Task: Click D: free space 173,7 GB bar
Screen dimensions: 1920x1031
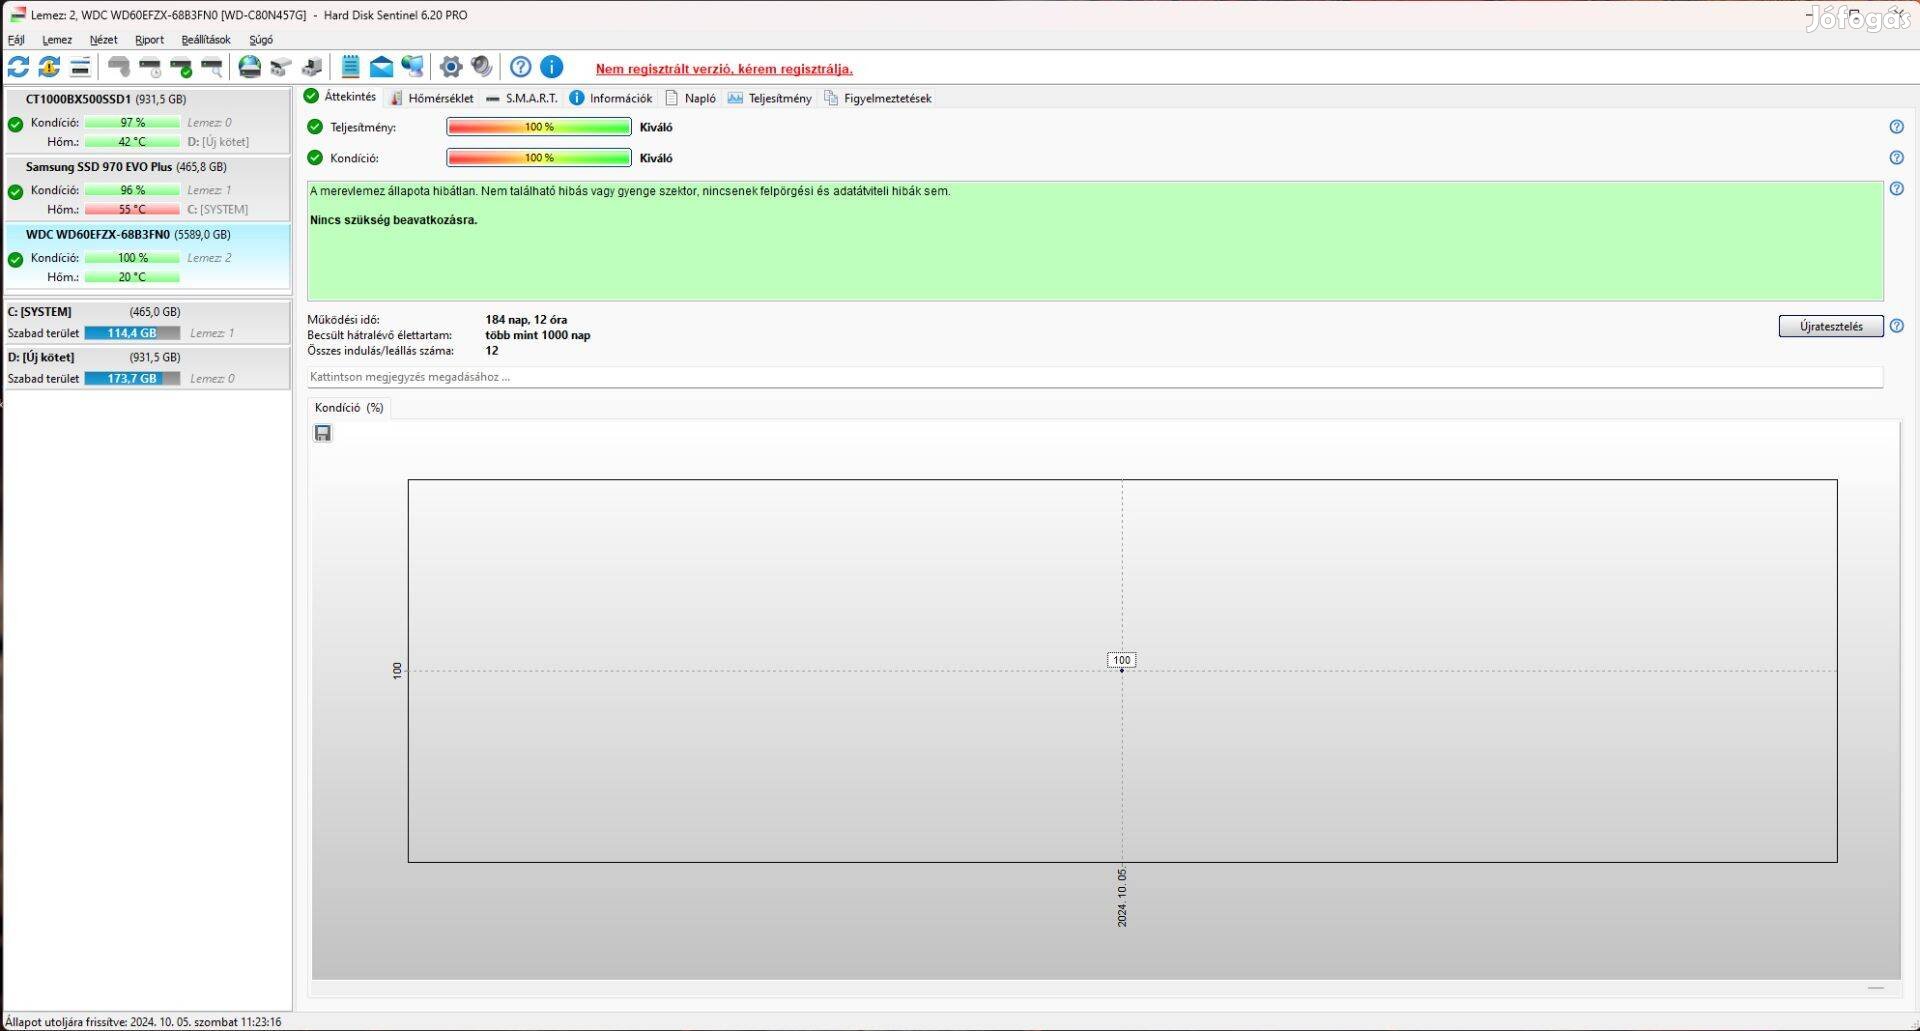Action: coord(132,379)
